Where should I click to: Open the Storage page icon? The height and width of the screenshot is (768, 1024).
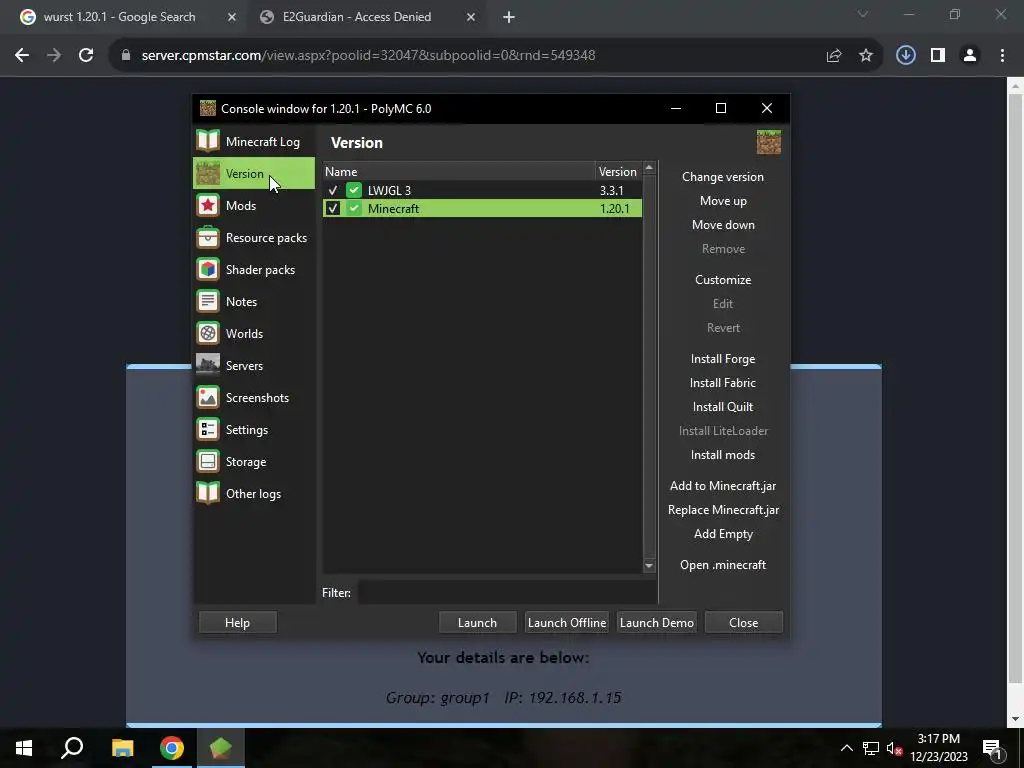(208, 461)
